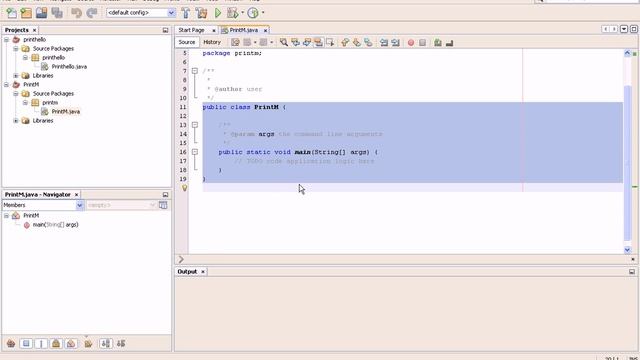The image size is (640, 360).
Task: Select main(String[] args) in Navigator
Action: (x=56, y=224)
